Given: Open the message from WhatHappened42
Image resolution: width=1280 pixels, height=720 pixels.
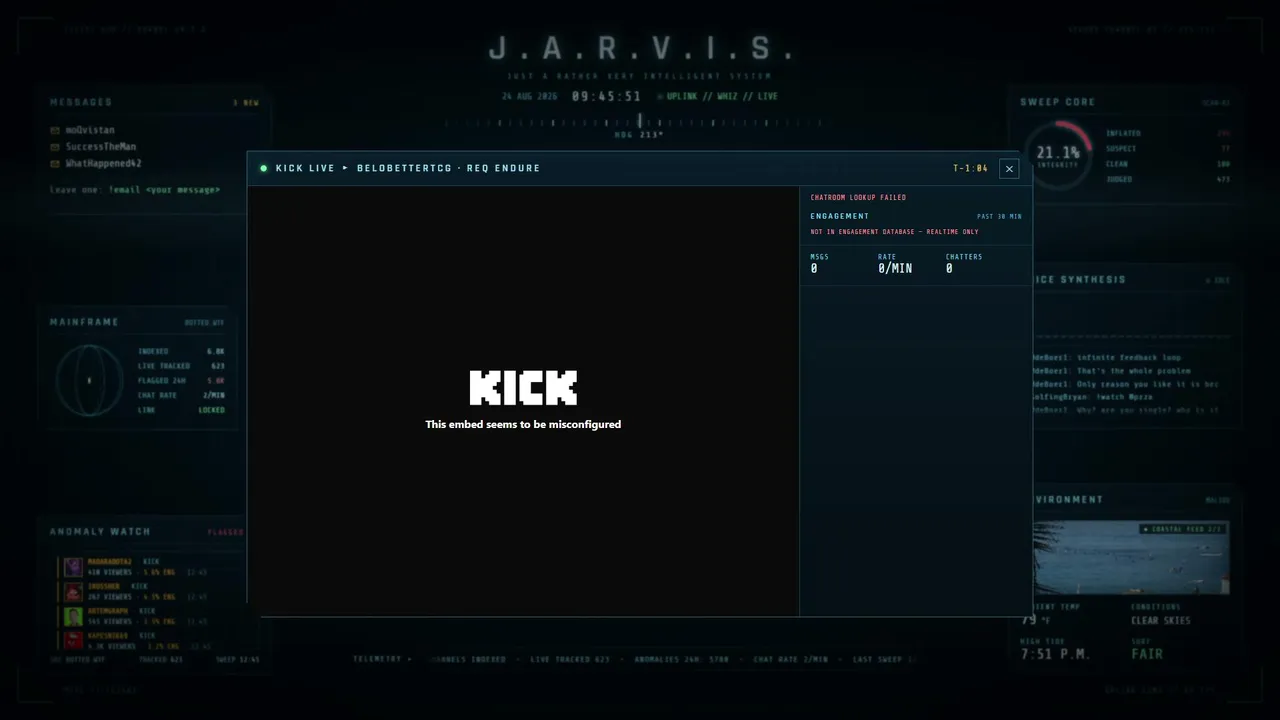Looking at the screenshot, I should [x=104, y=164].
